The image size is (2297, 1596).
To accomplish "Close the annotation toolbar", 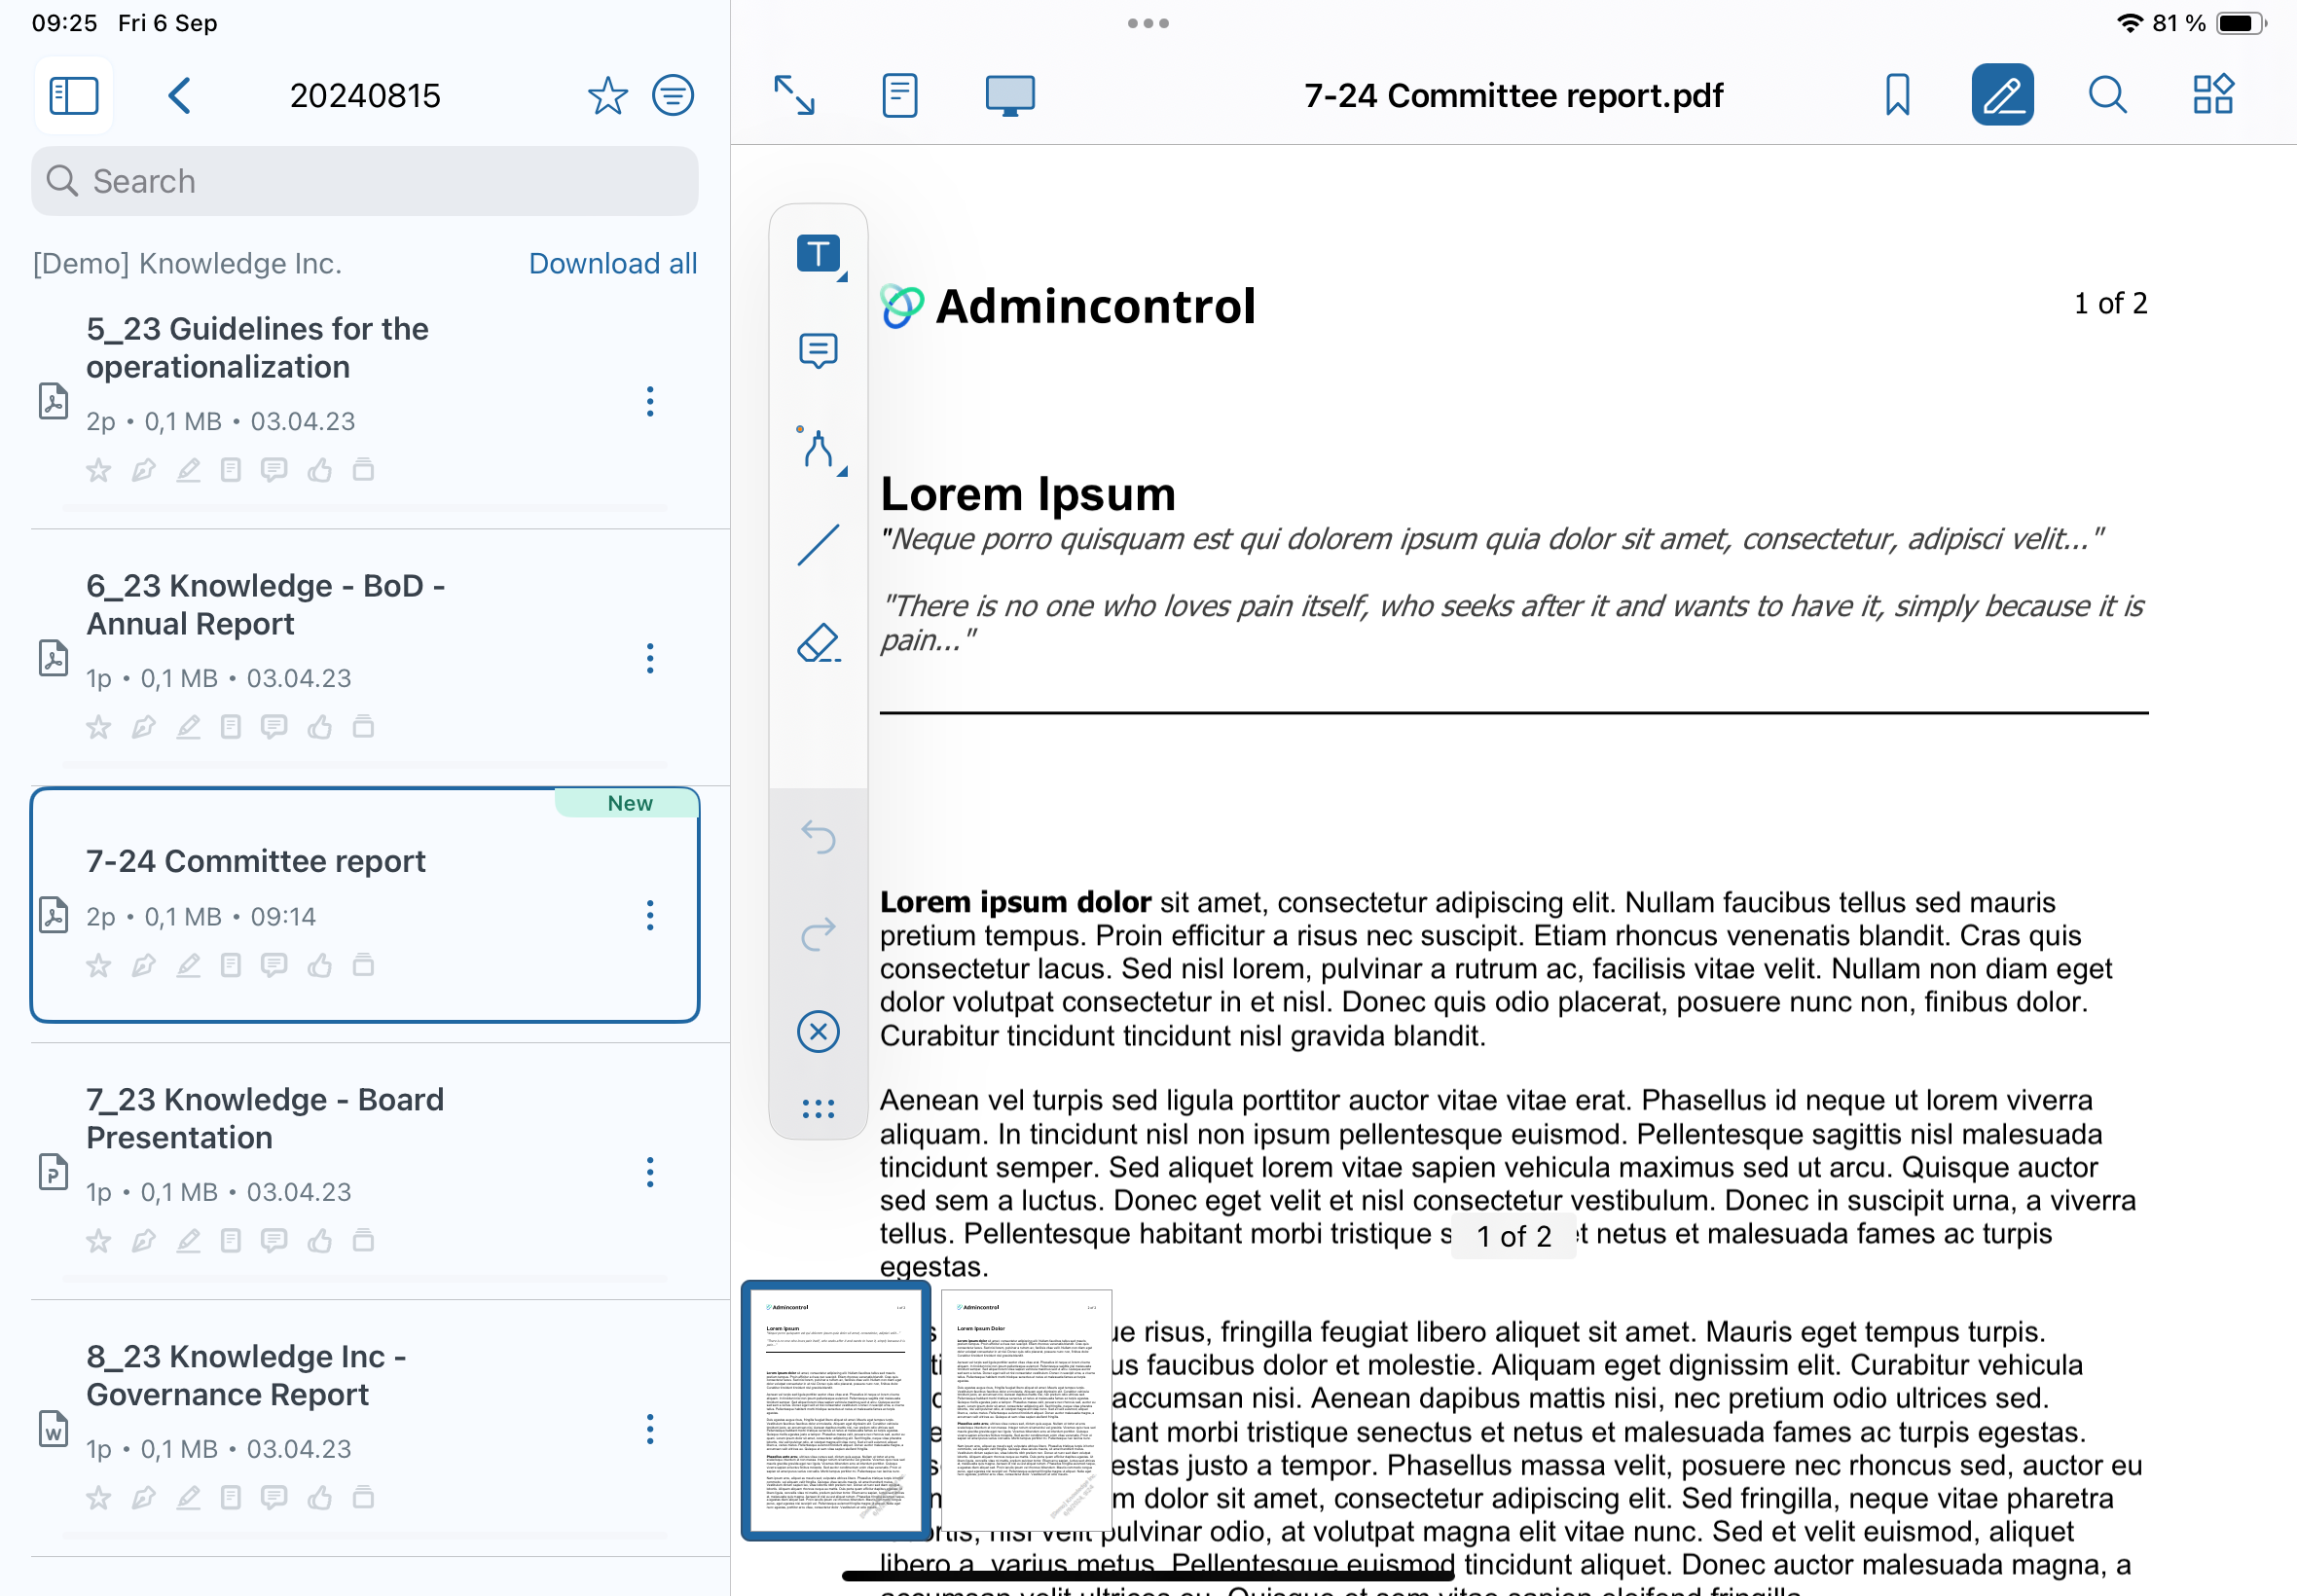I will pyautogui.click(x=818, y=1032).
